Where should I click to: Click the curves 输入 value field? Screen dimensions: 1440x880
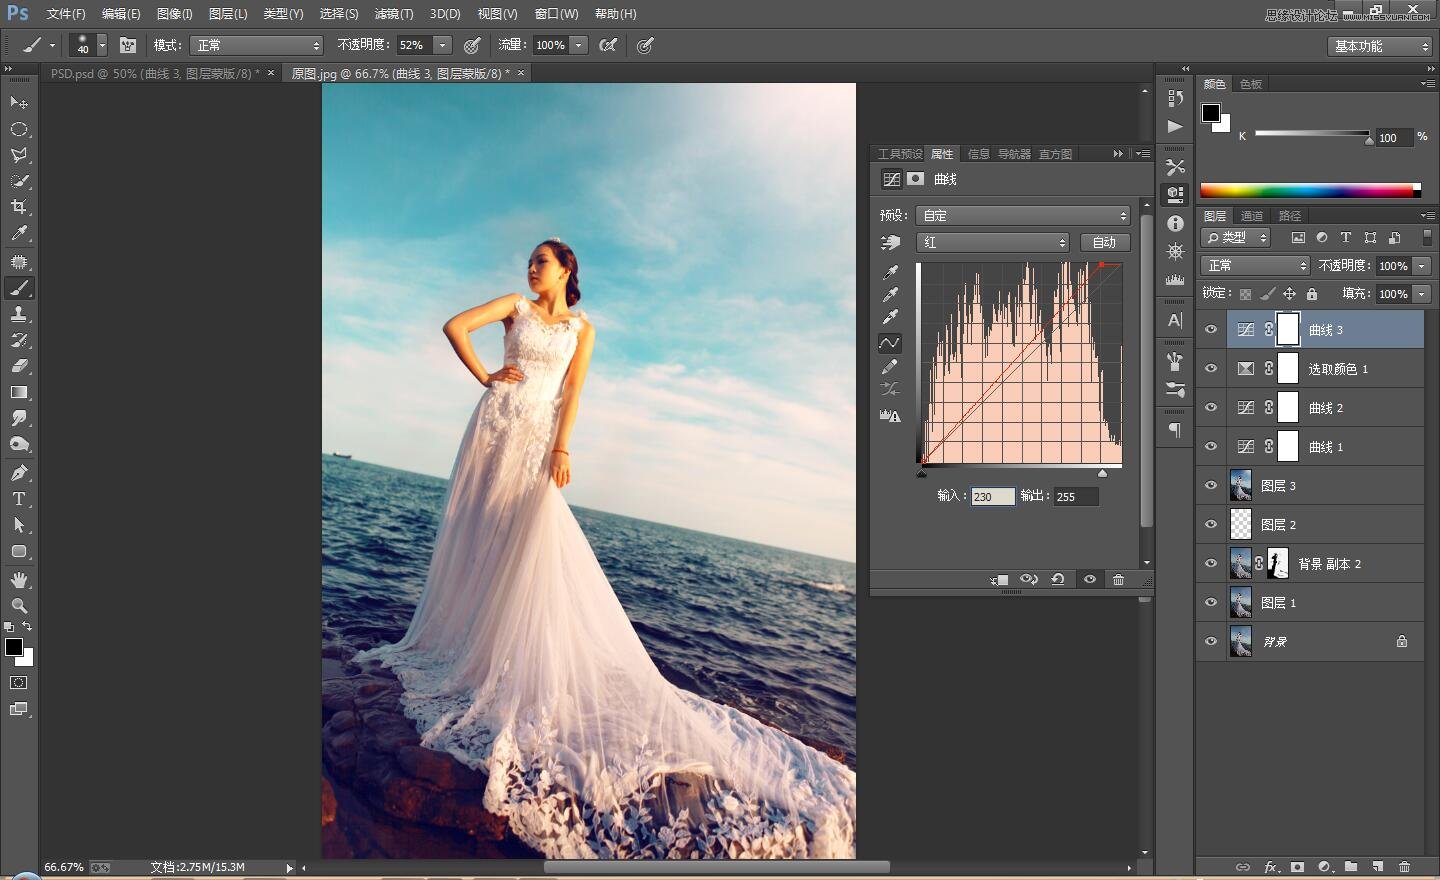[992, 497]
